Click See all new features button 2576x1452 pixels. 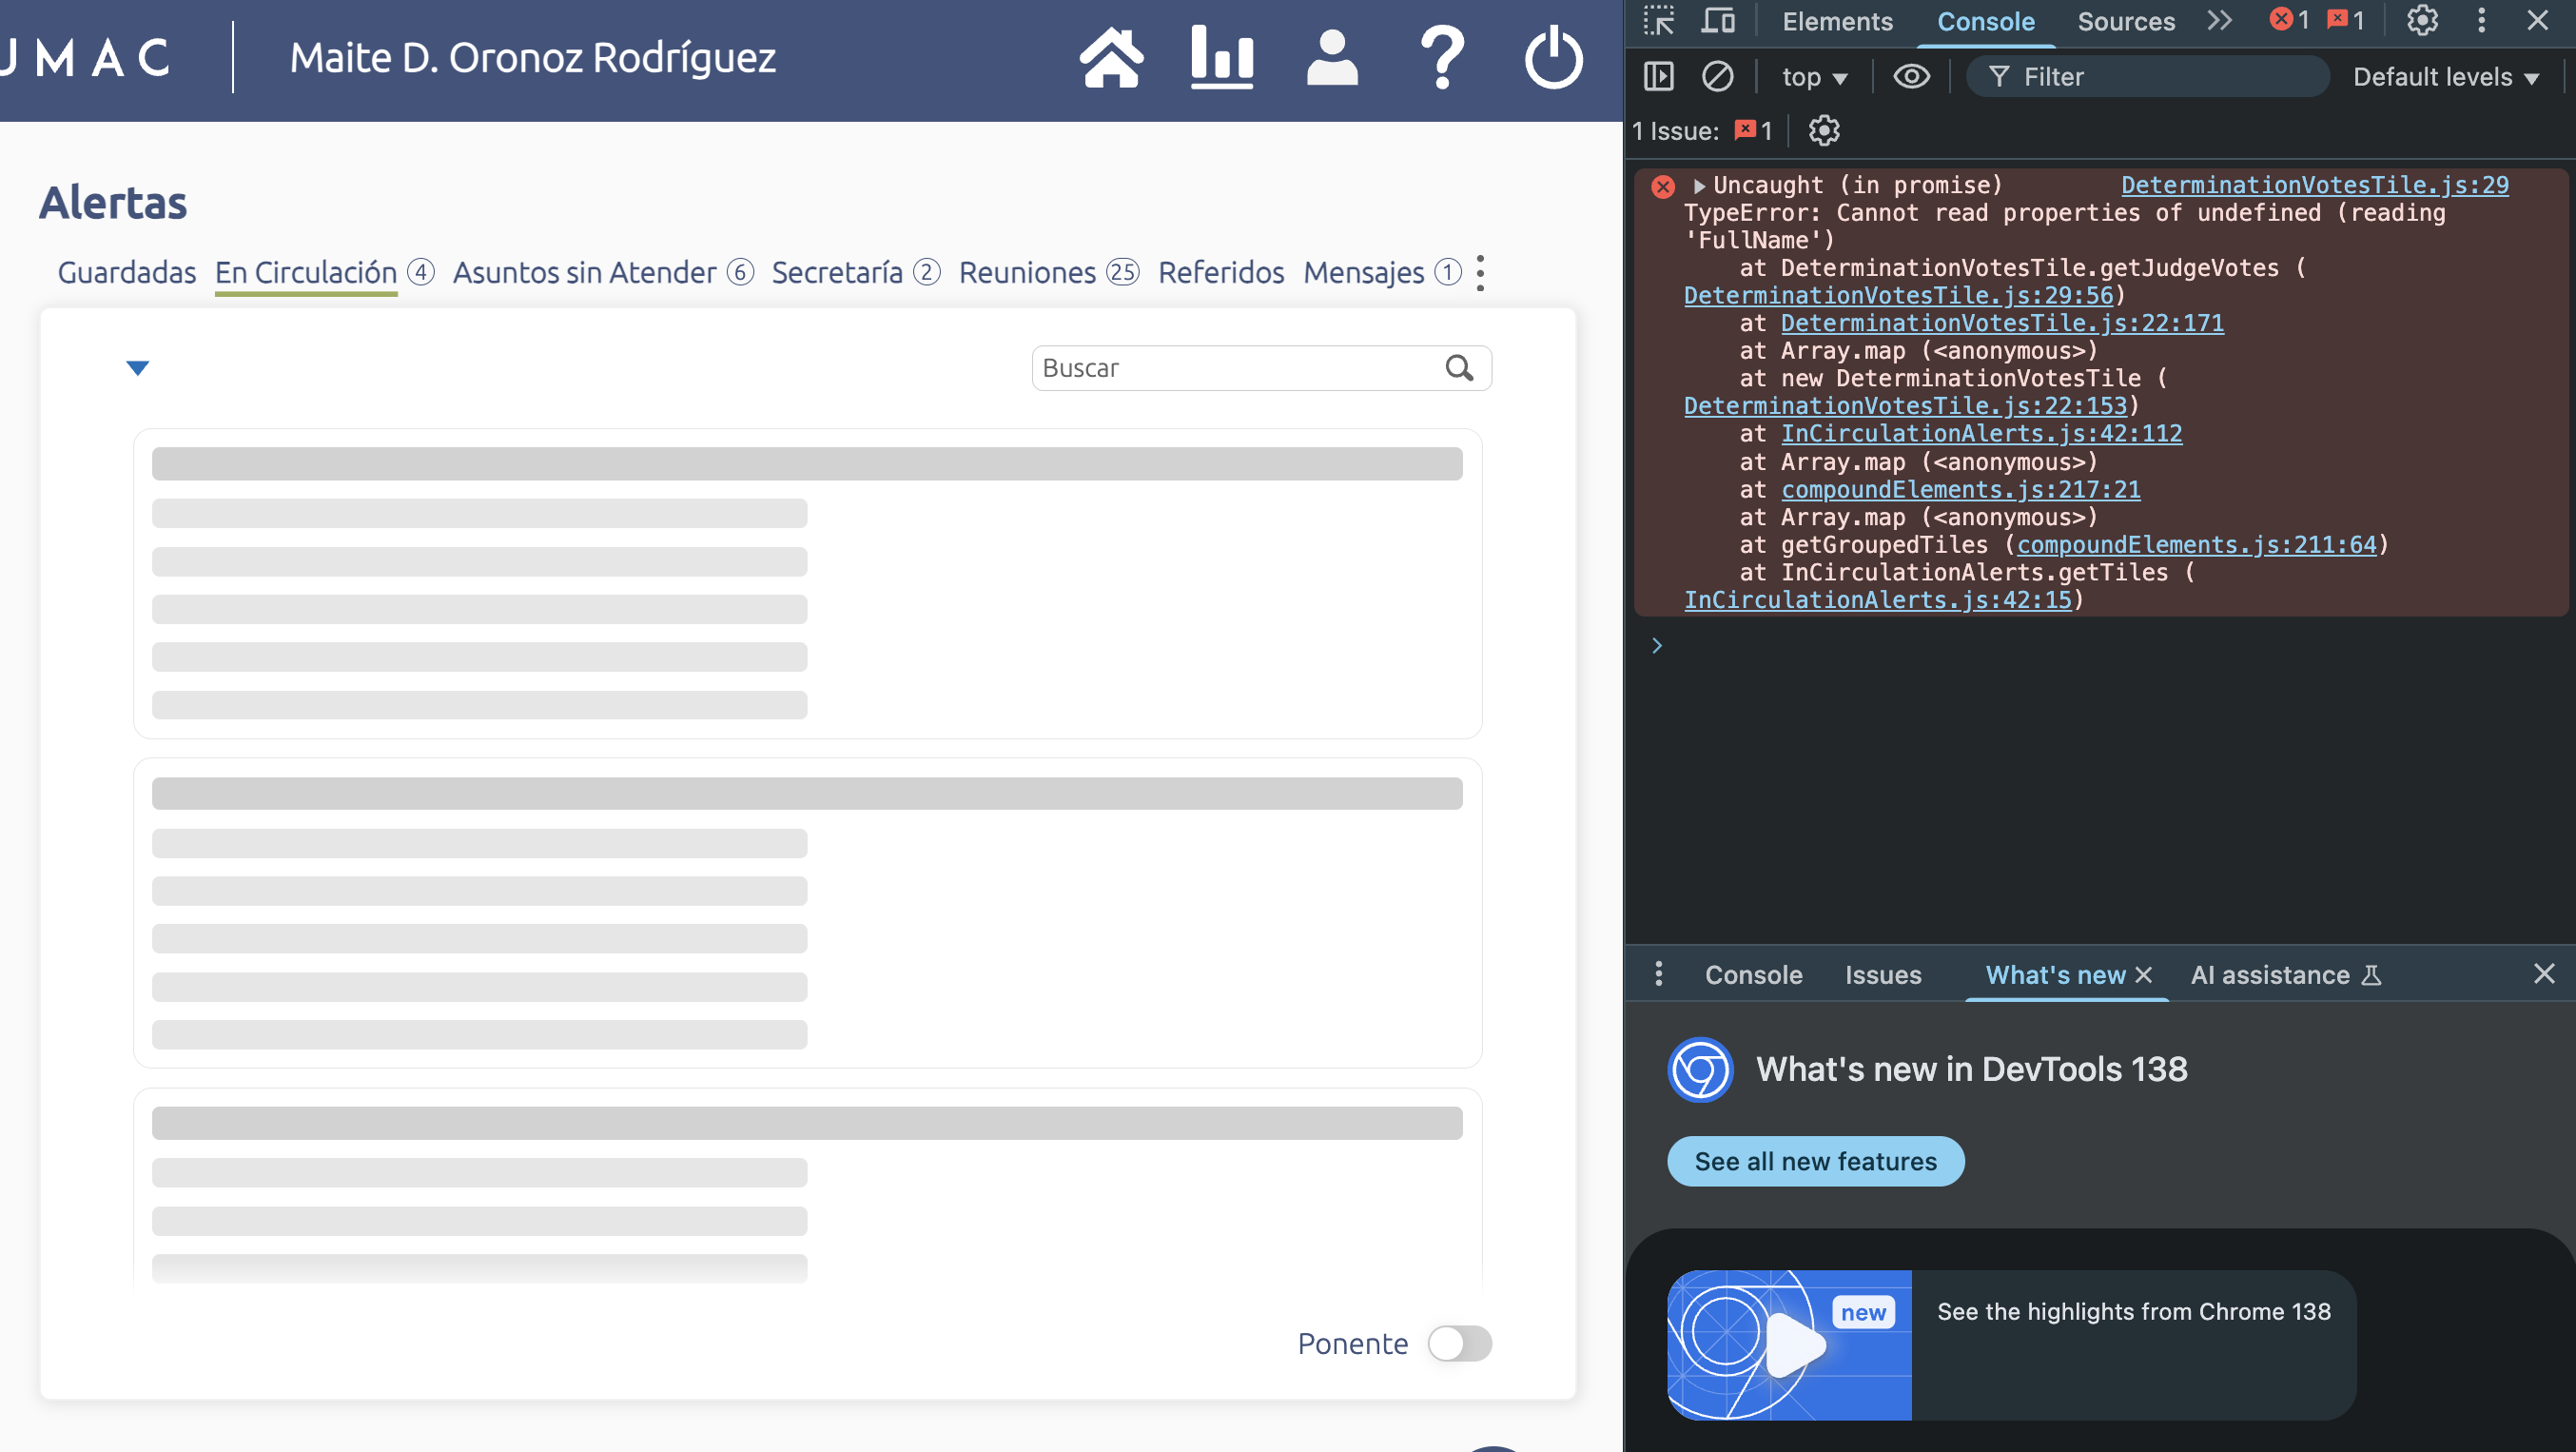click(x=1815, y=1161)
